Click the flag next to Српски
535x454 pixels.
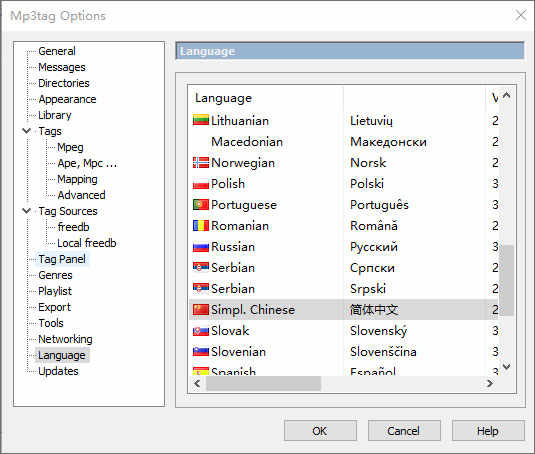click(201, 267)
